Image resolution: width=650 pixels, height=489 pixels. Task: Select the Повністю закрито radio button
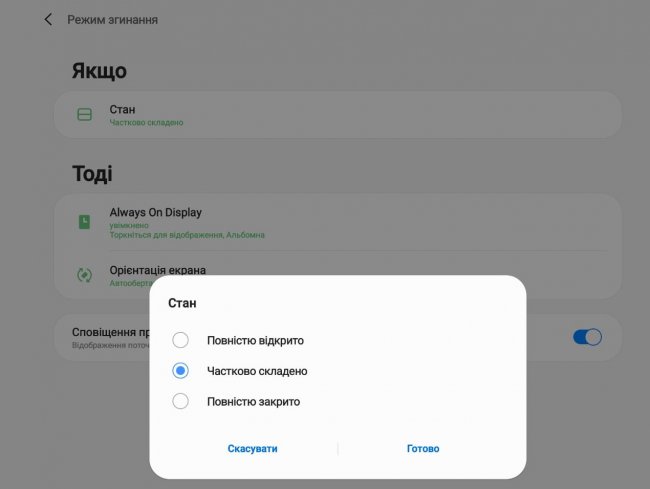tap(180, 402)
